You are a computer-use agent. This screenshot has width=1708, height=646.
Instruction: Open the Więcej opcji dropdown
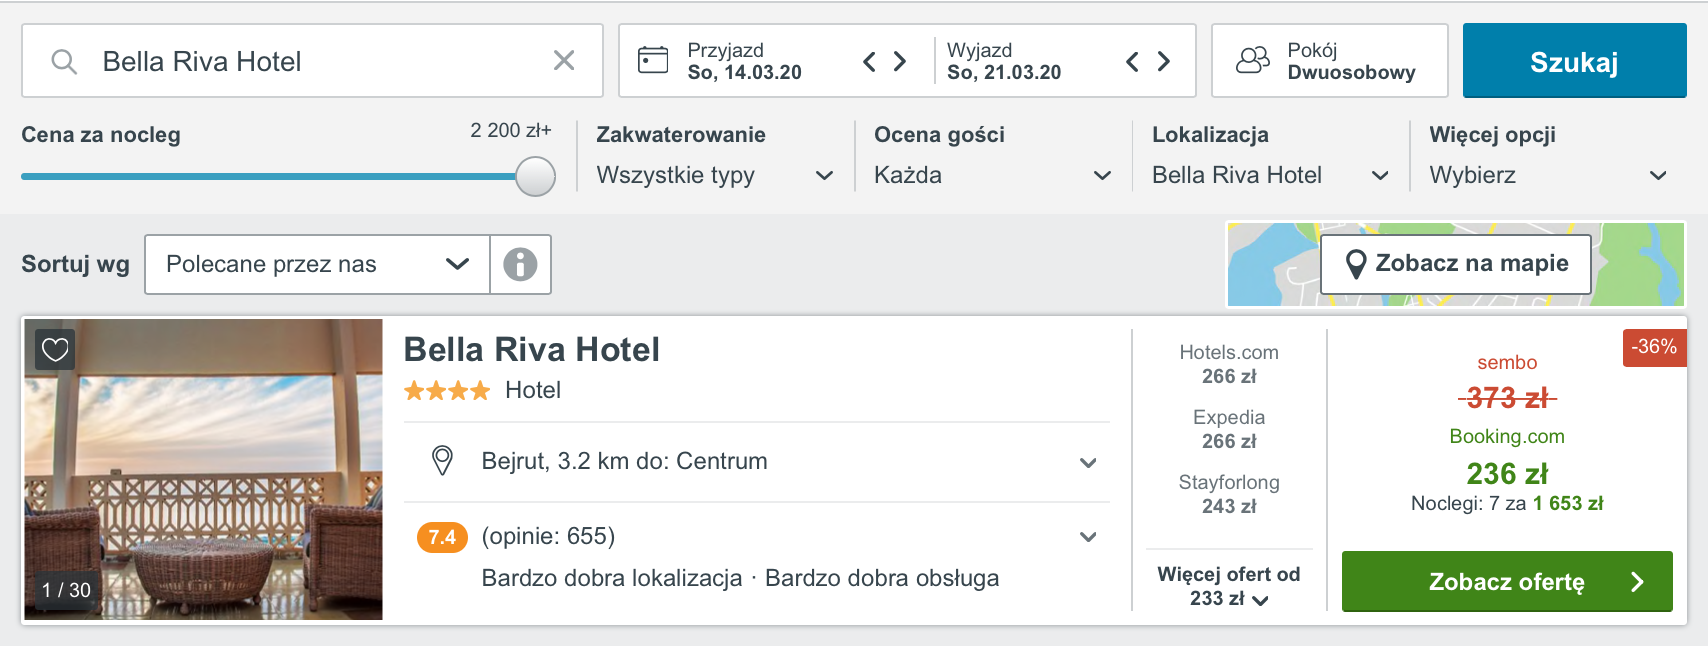tap(1548, 175)
